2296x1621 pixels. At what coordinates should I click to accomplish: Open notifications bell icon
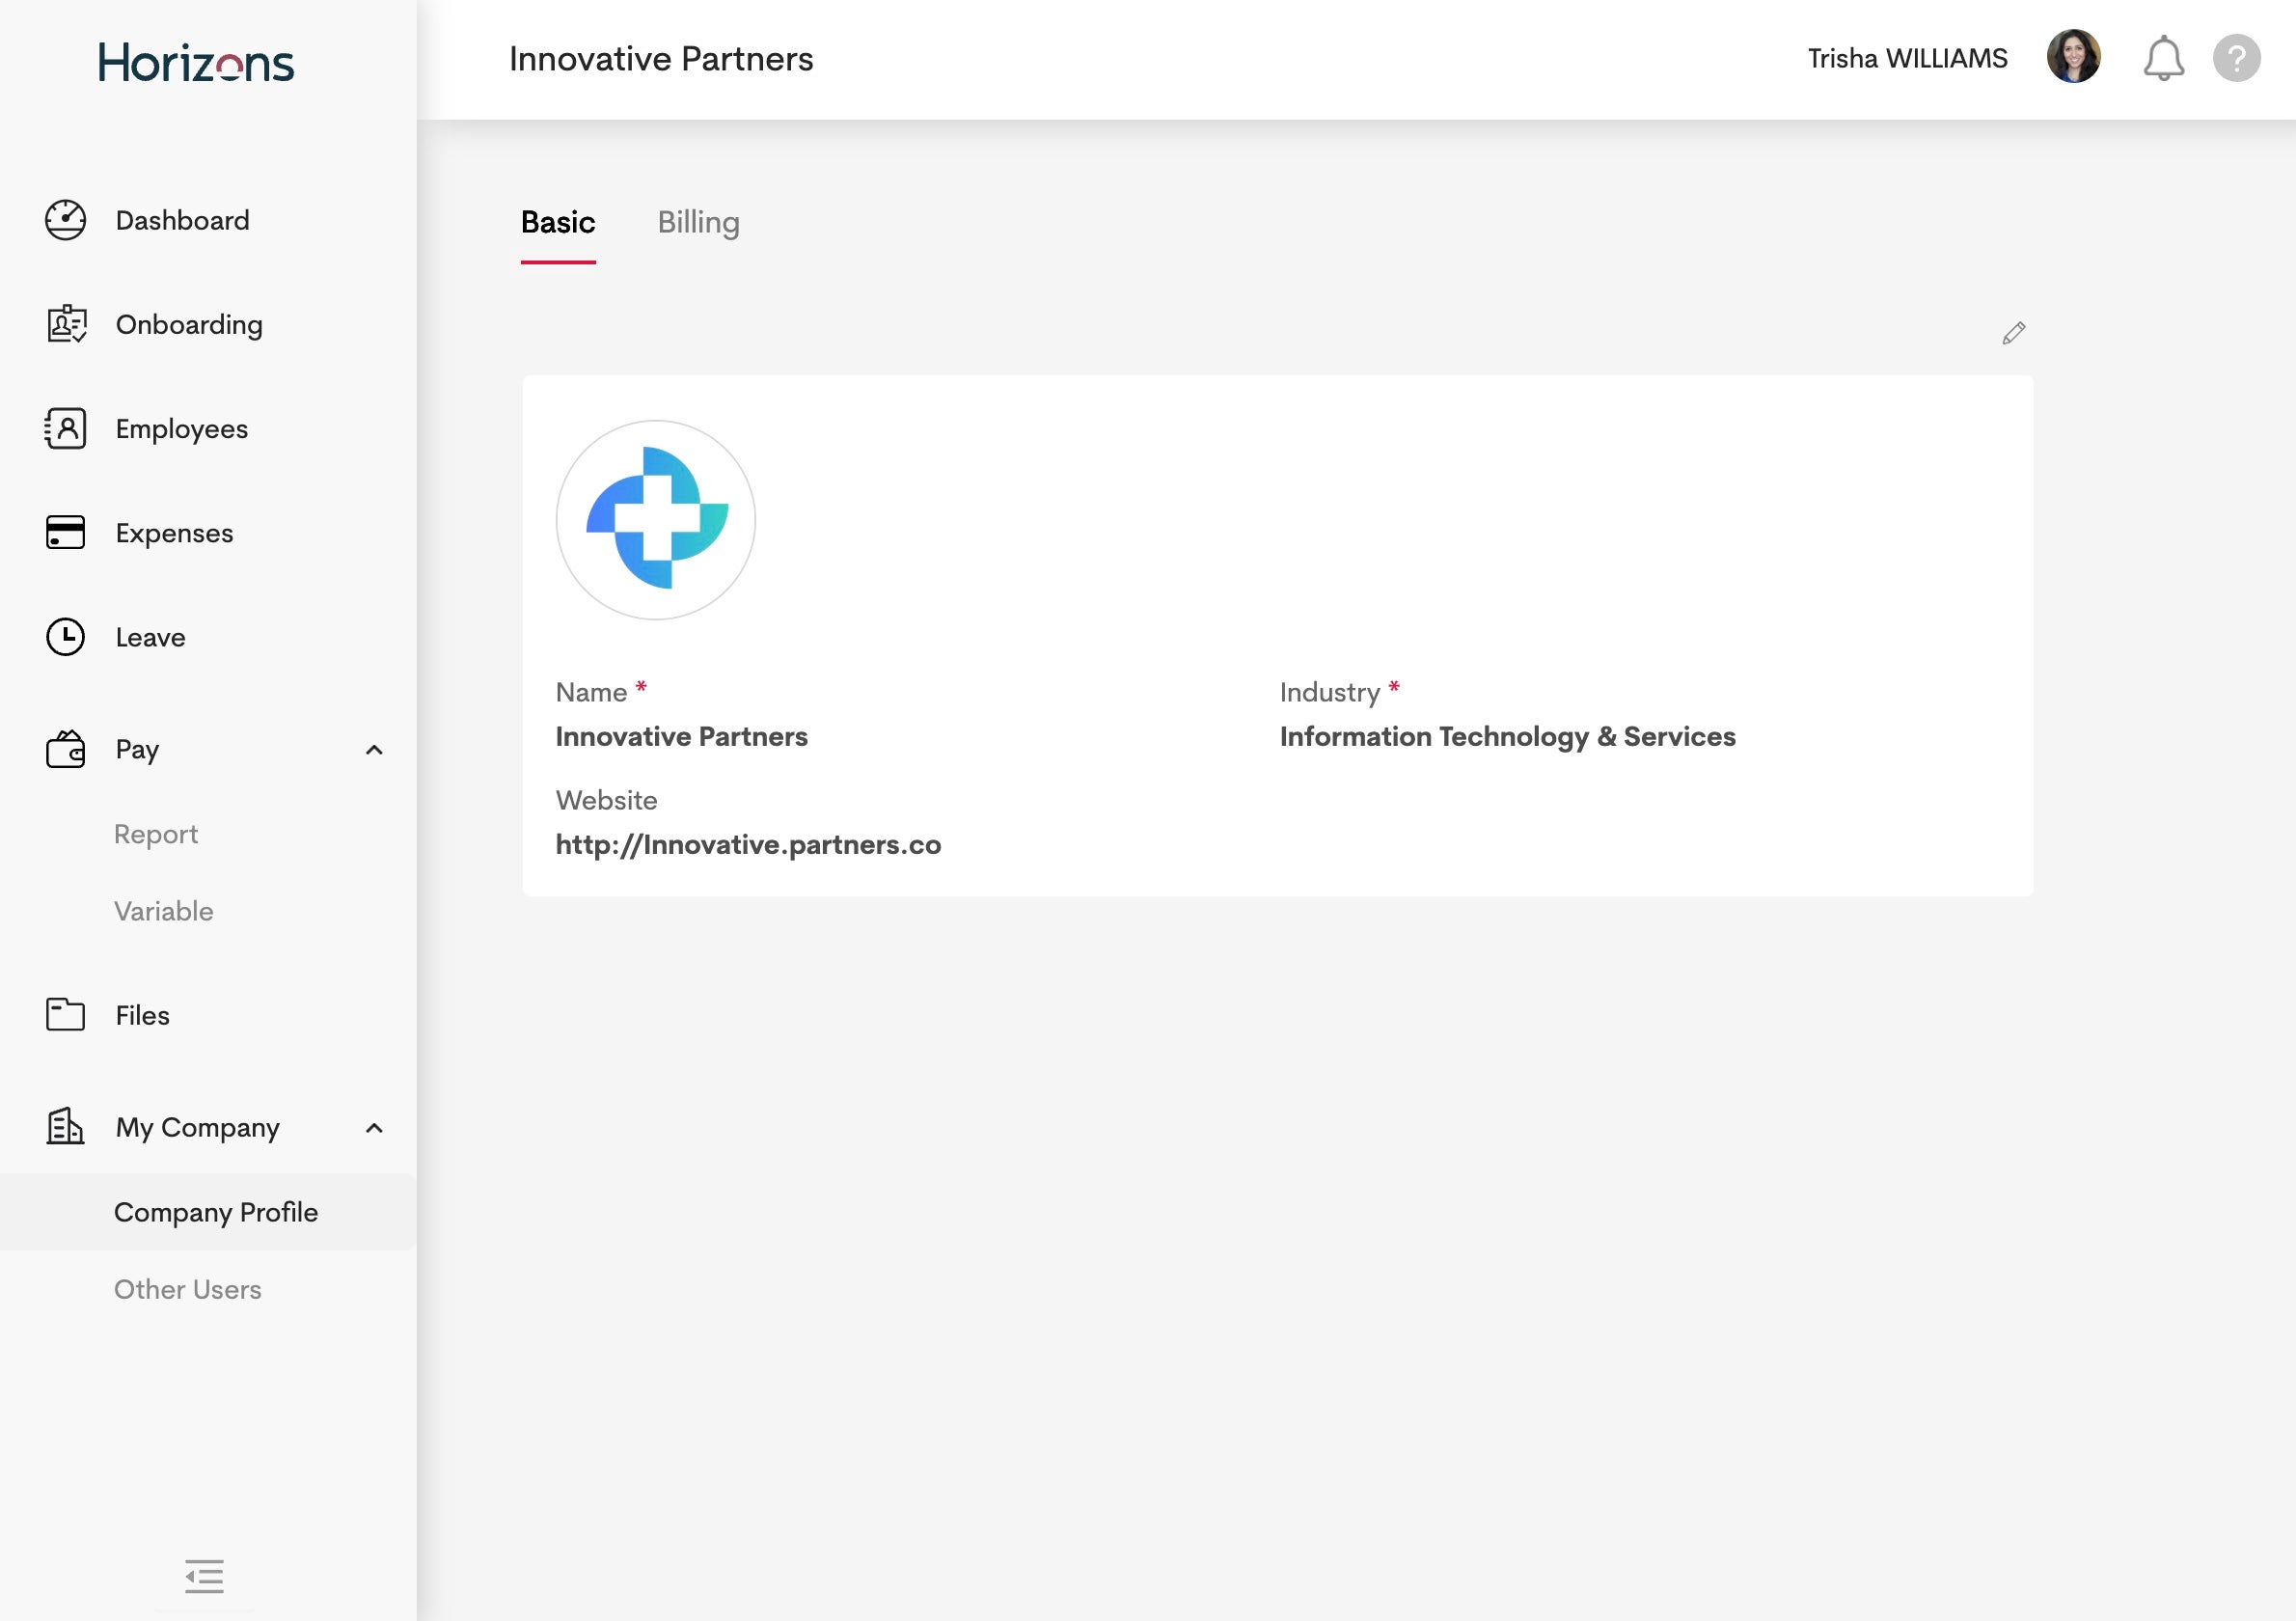point(2162,58)
